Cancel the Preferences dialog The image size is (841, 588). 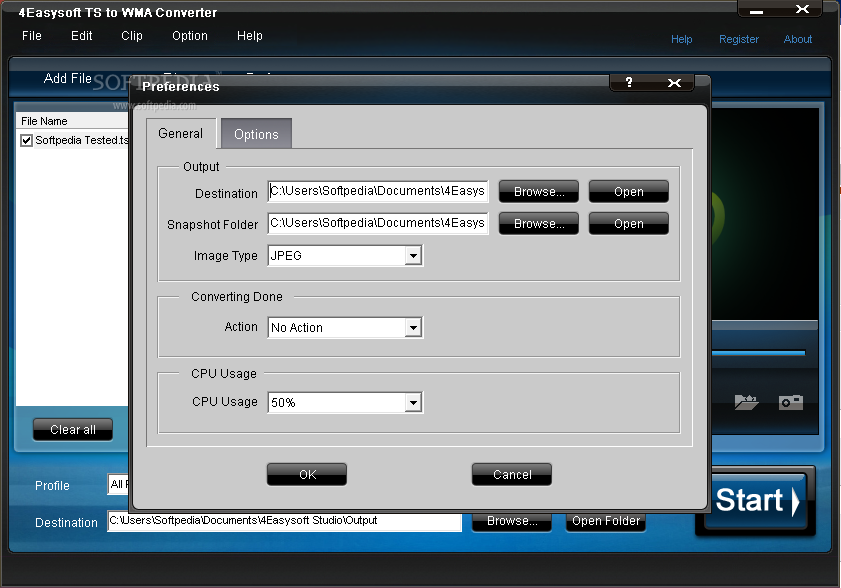512,475
